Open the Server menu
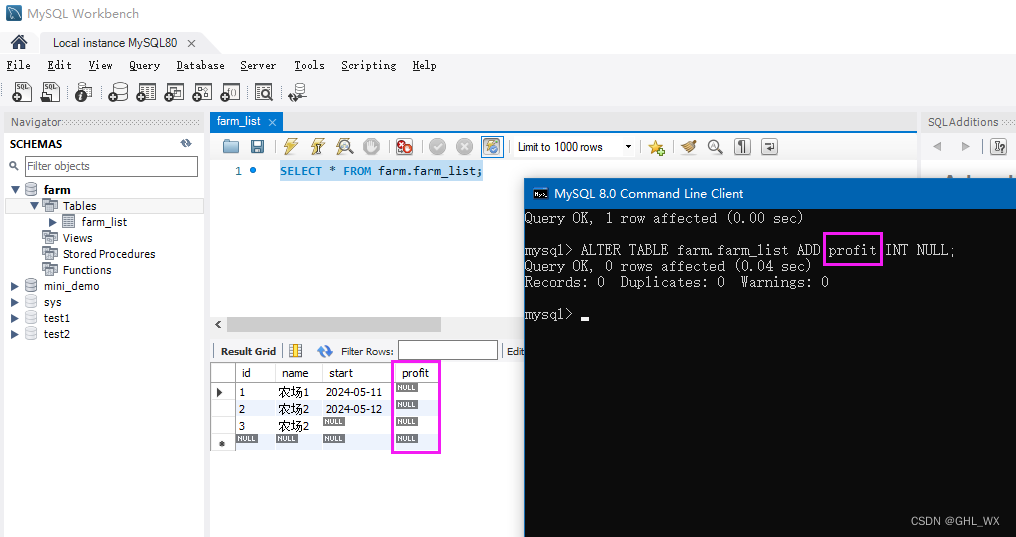This screenshot has height=537, width=1016. coord(258,65)
